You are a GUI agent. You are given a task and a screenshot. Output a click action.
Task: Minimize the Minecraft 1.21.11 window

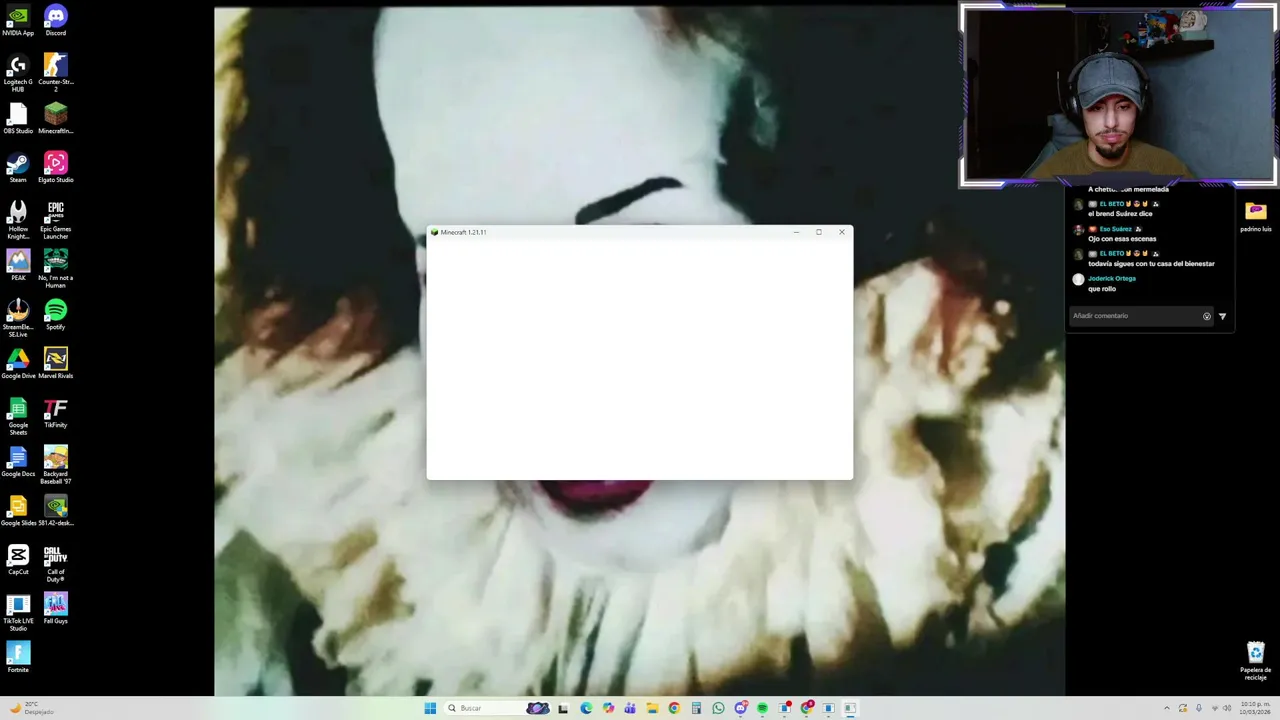tap(796, 232)
